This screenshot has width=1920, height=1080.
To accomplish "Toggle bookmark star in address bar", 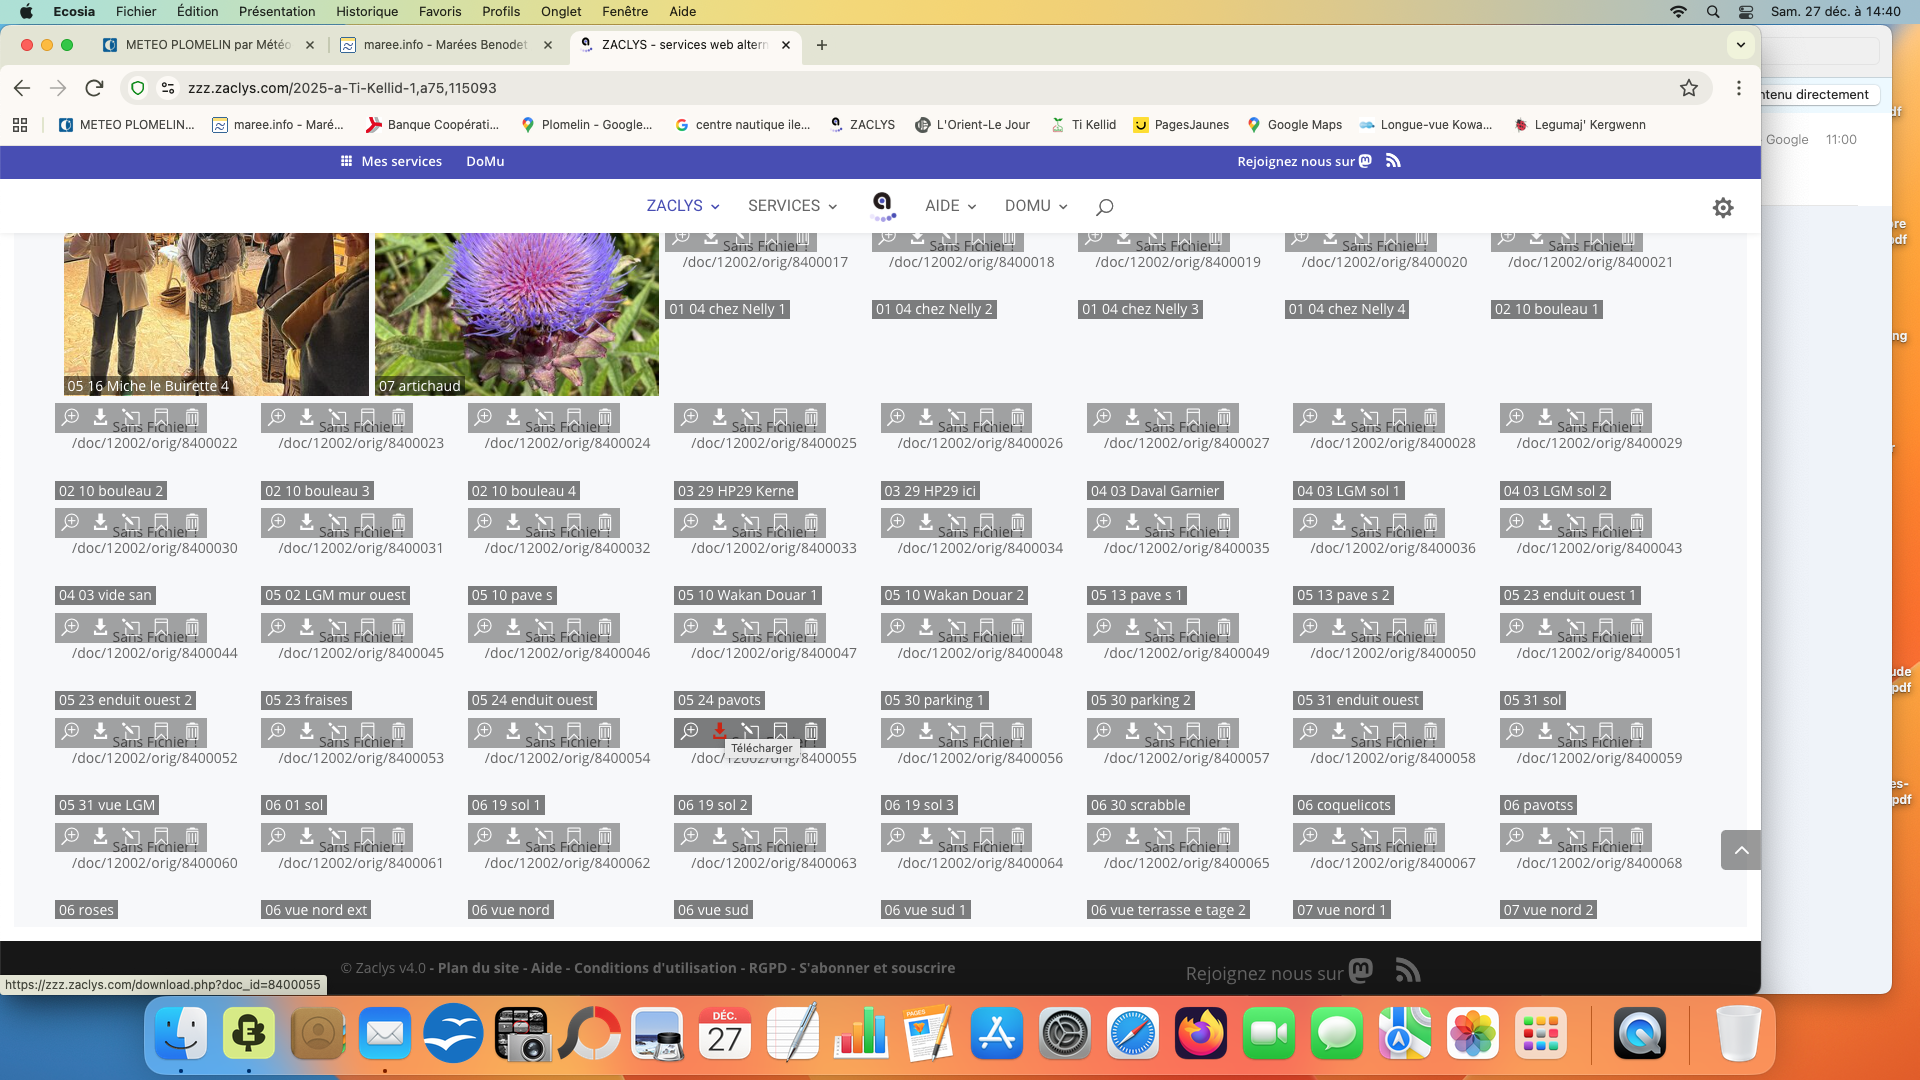I will pyautogui.click(x=1689, y=88).
